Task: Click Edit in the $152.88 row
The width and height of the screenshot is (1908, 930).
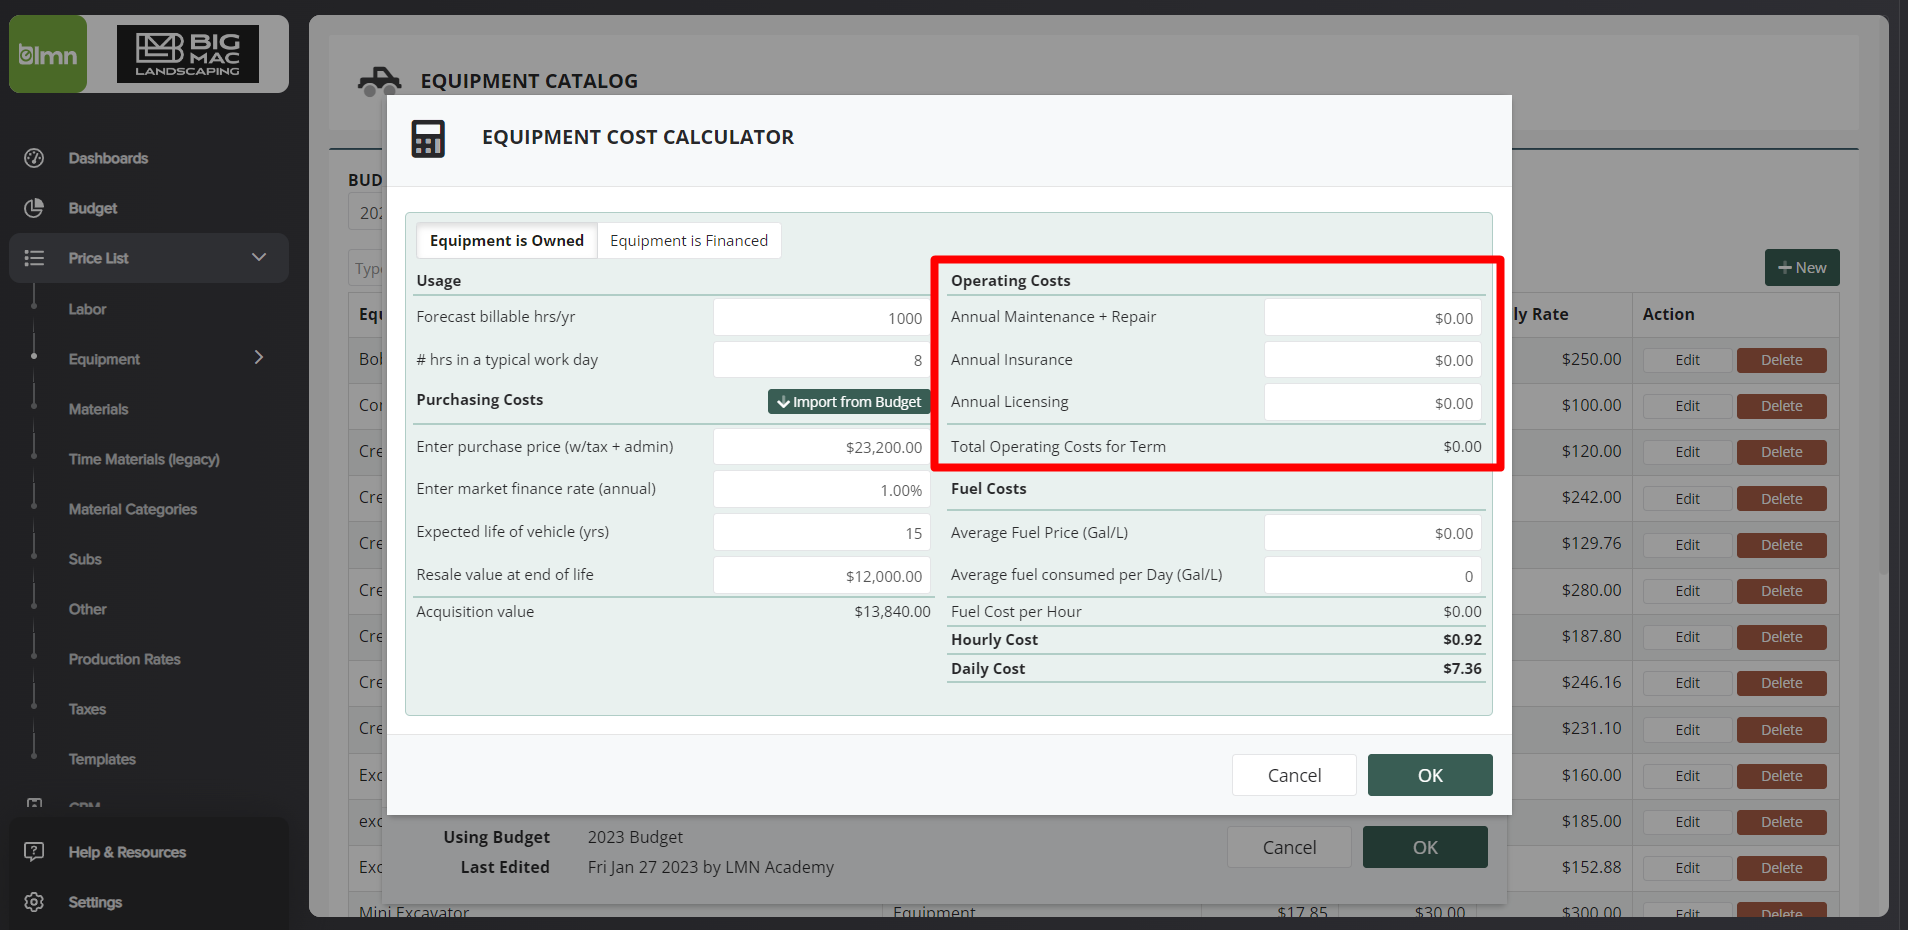Action: point(1688,868)
